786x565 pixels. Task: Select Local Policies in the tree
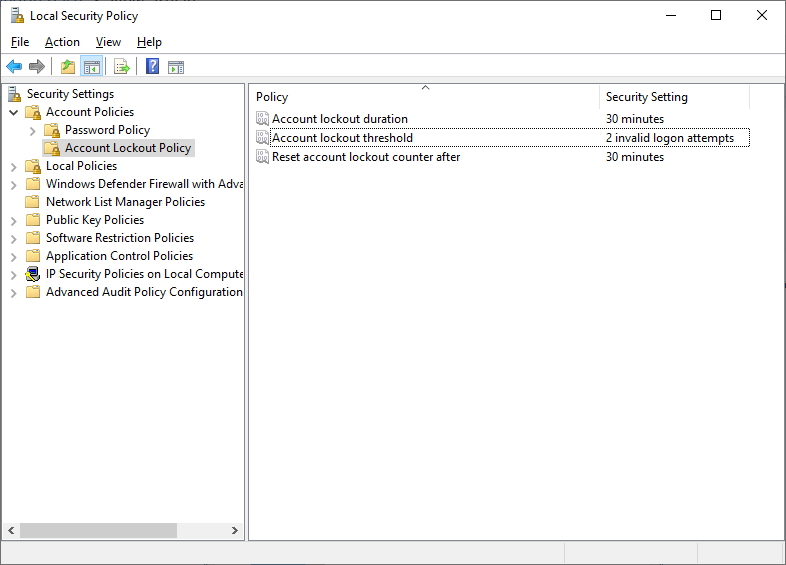tap(81, 166)
